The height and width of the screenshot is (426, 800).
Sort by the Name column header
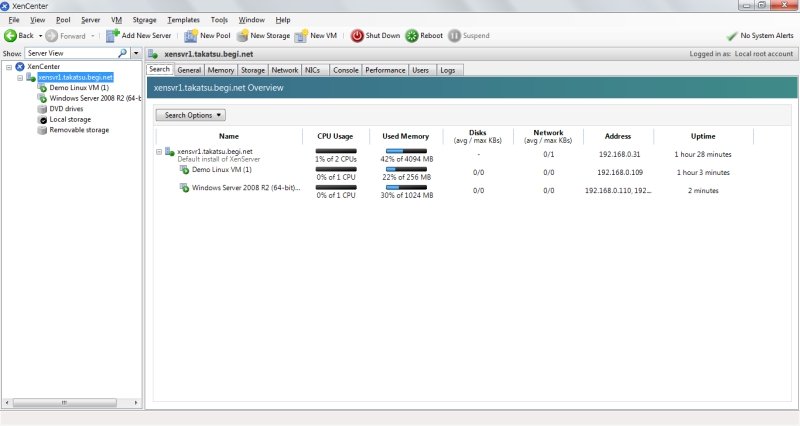[229, 136]
